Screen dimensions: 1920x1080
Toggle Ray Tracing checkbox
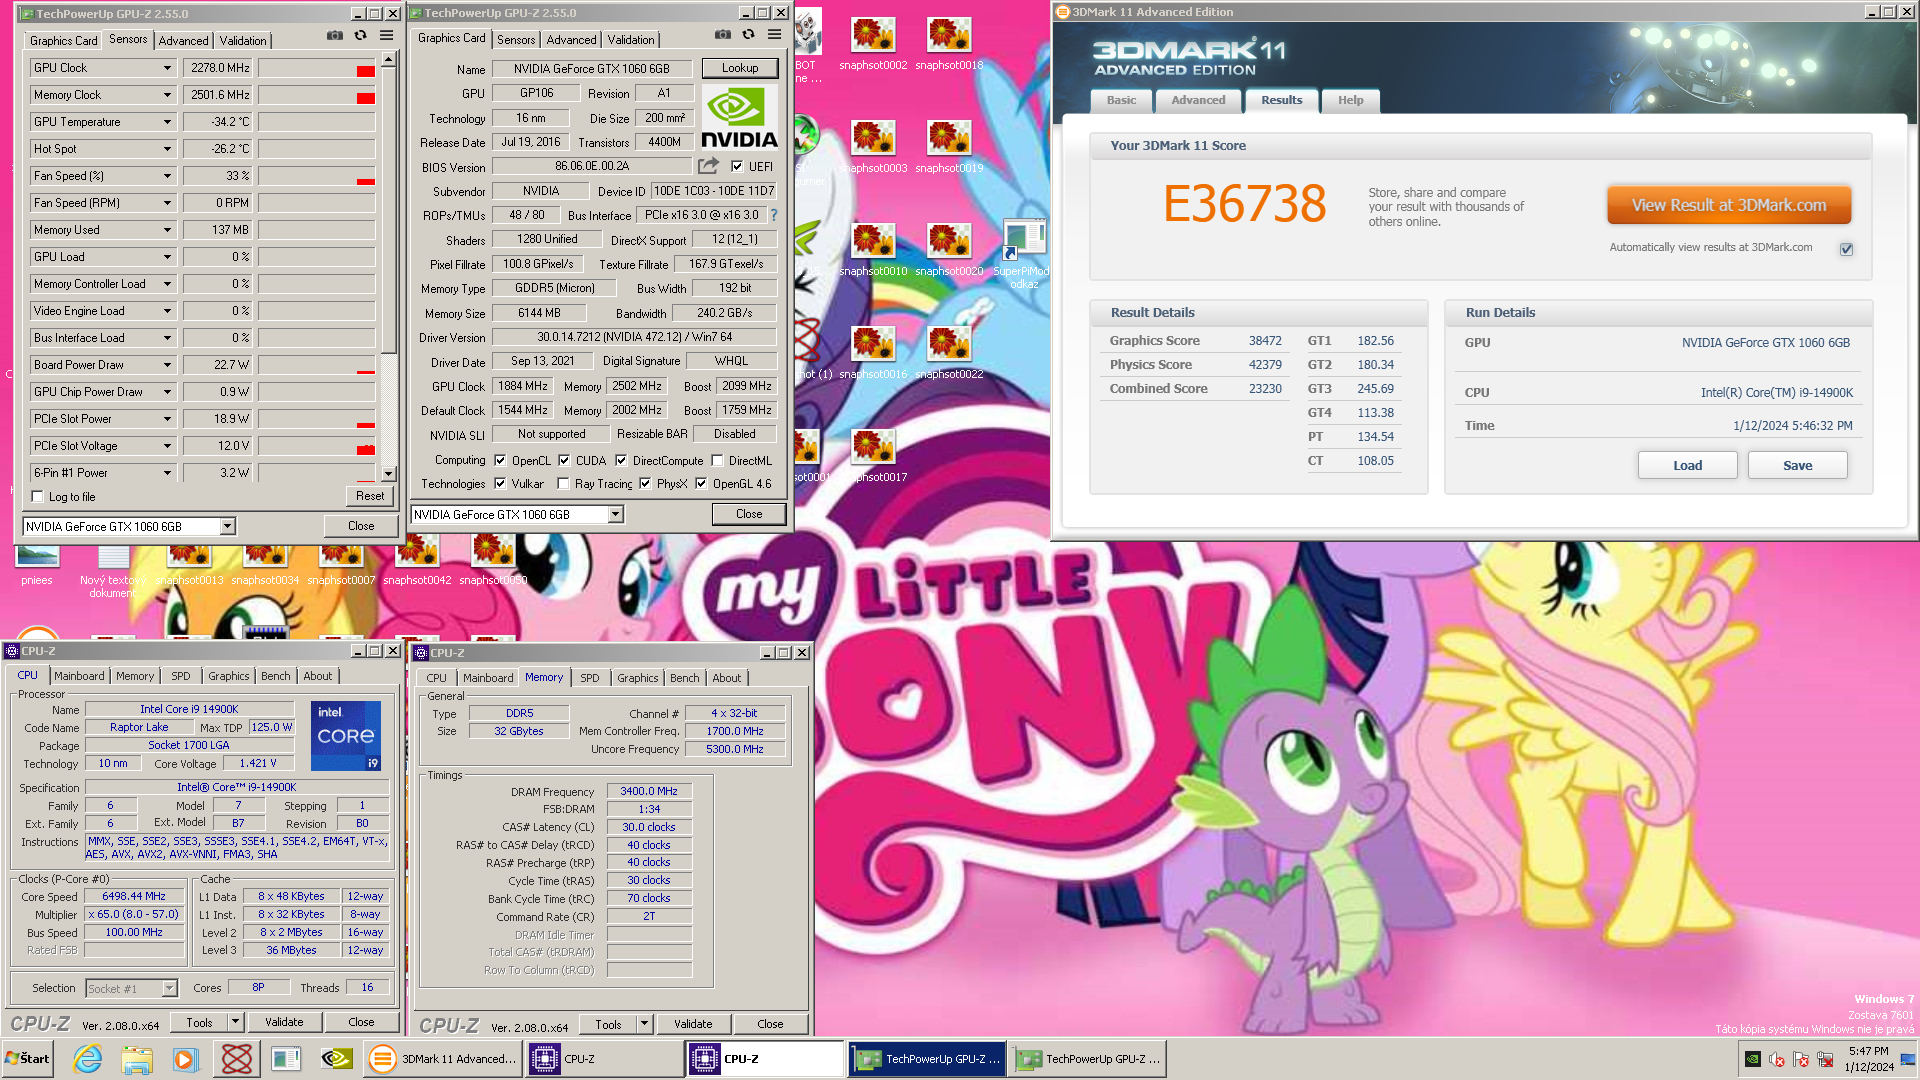click(563, 484)
